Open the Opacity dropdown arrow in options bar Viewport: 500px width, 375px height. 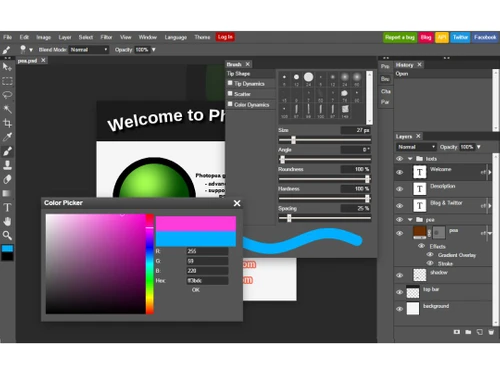click(154, 50)
